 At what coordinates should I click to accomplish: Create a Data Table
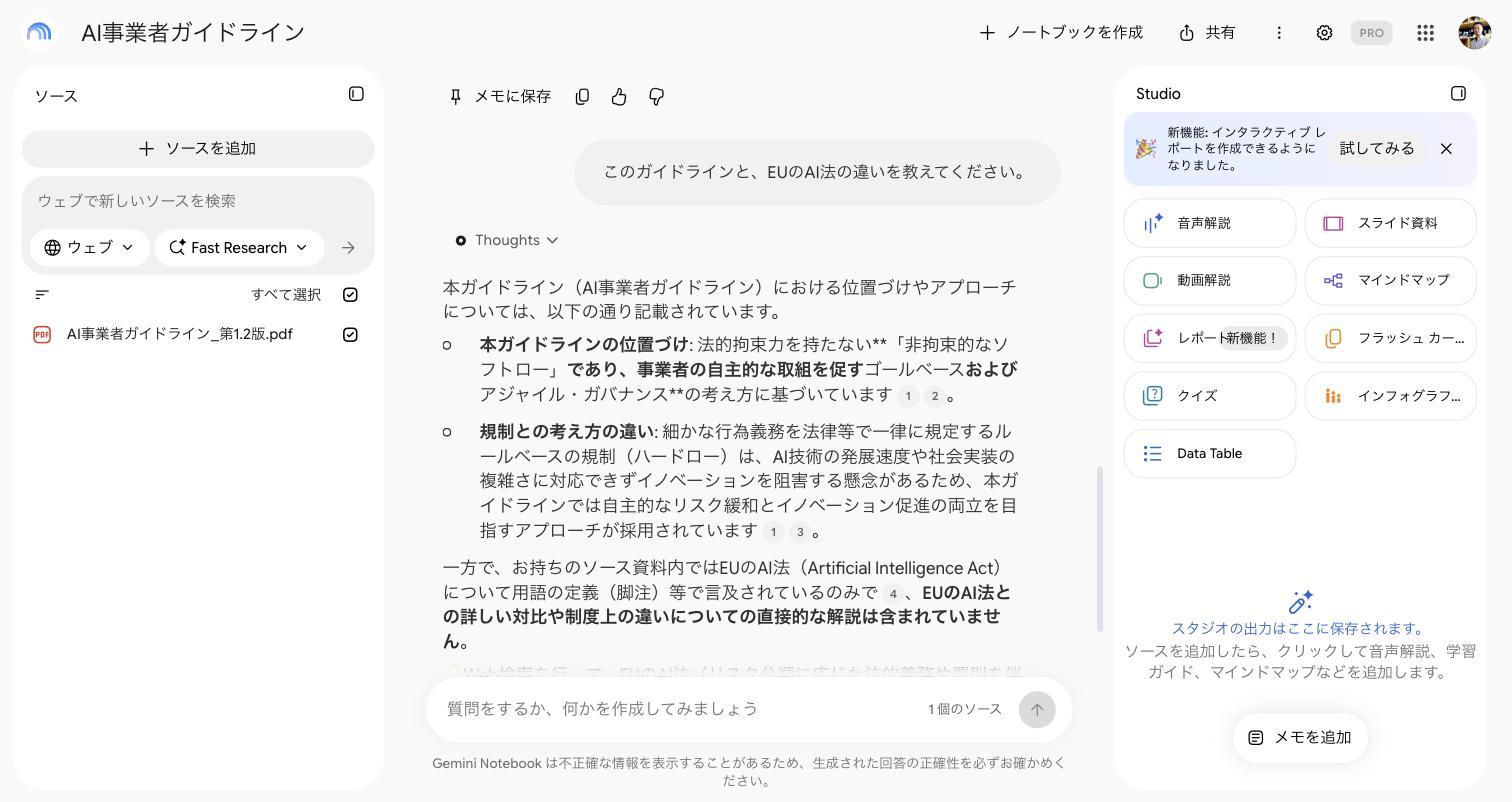[1210, 454]
